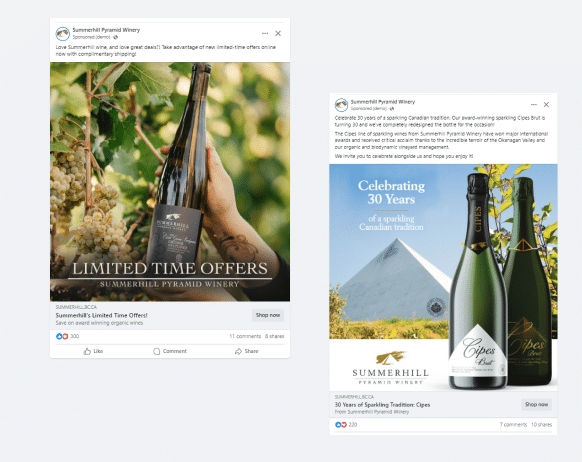The image size is (582, 462).
Task: View the 10 shares on Cipes post
Action: coord(542,425)
